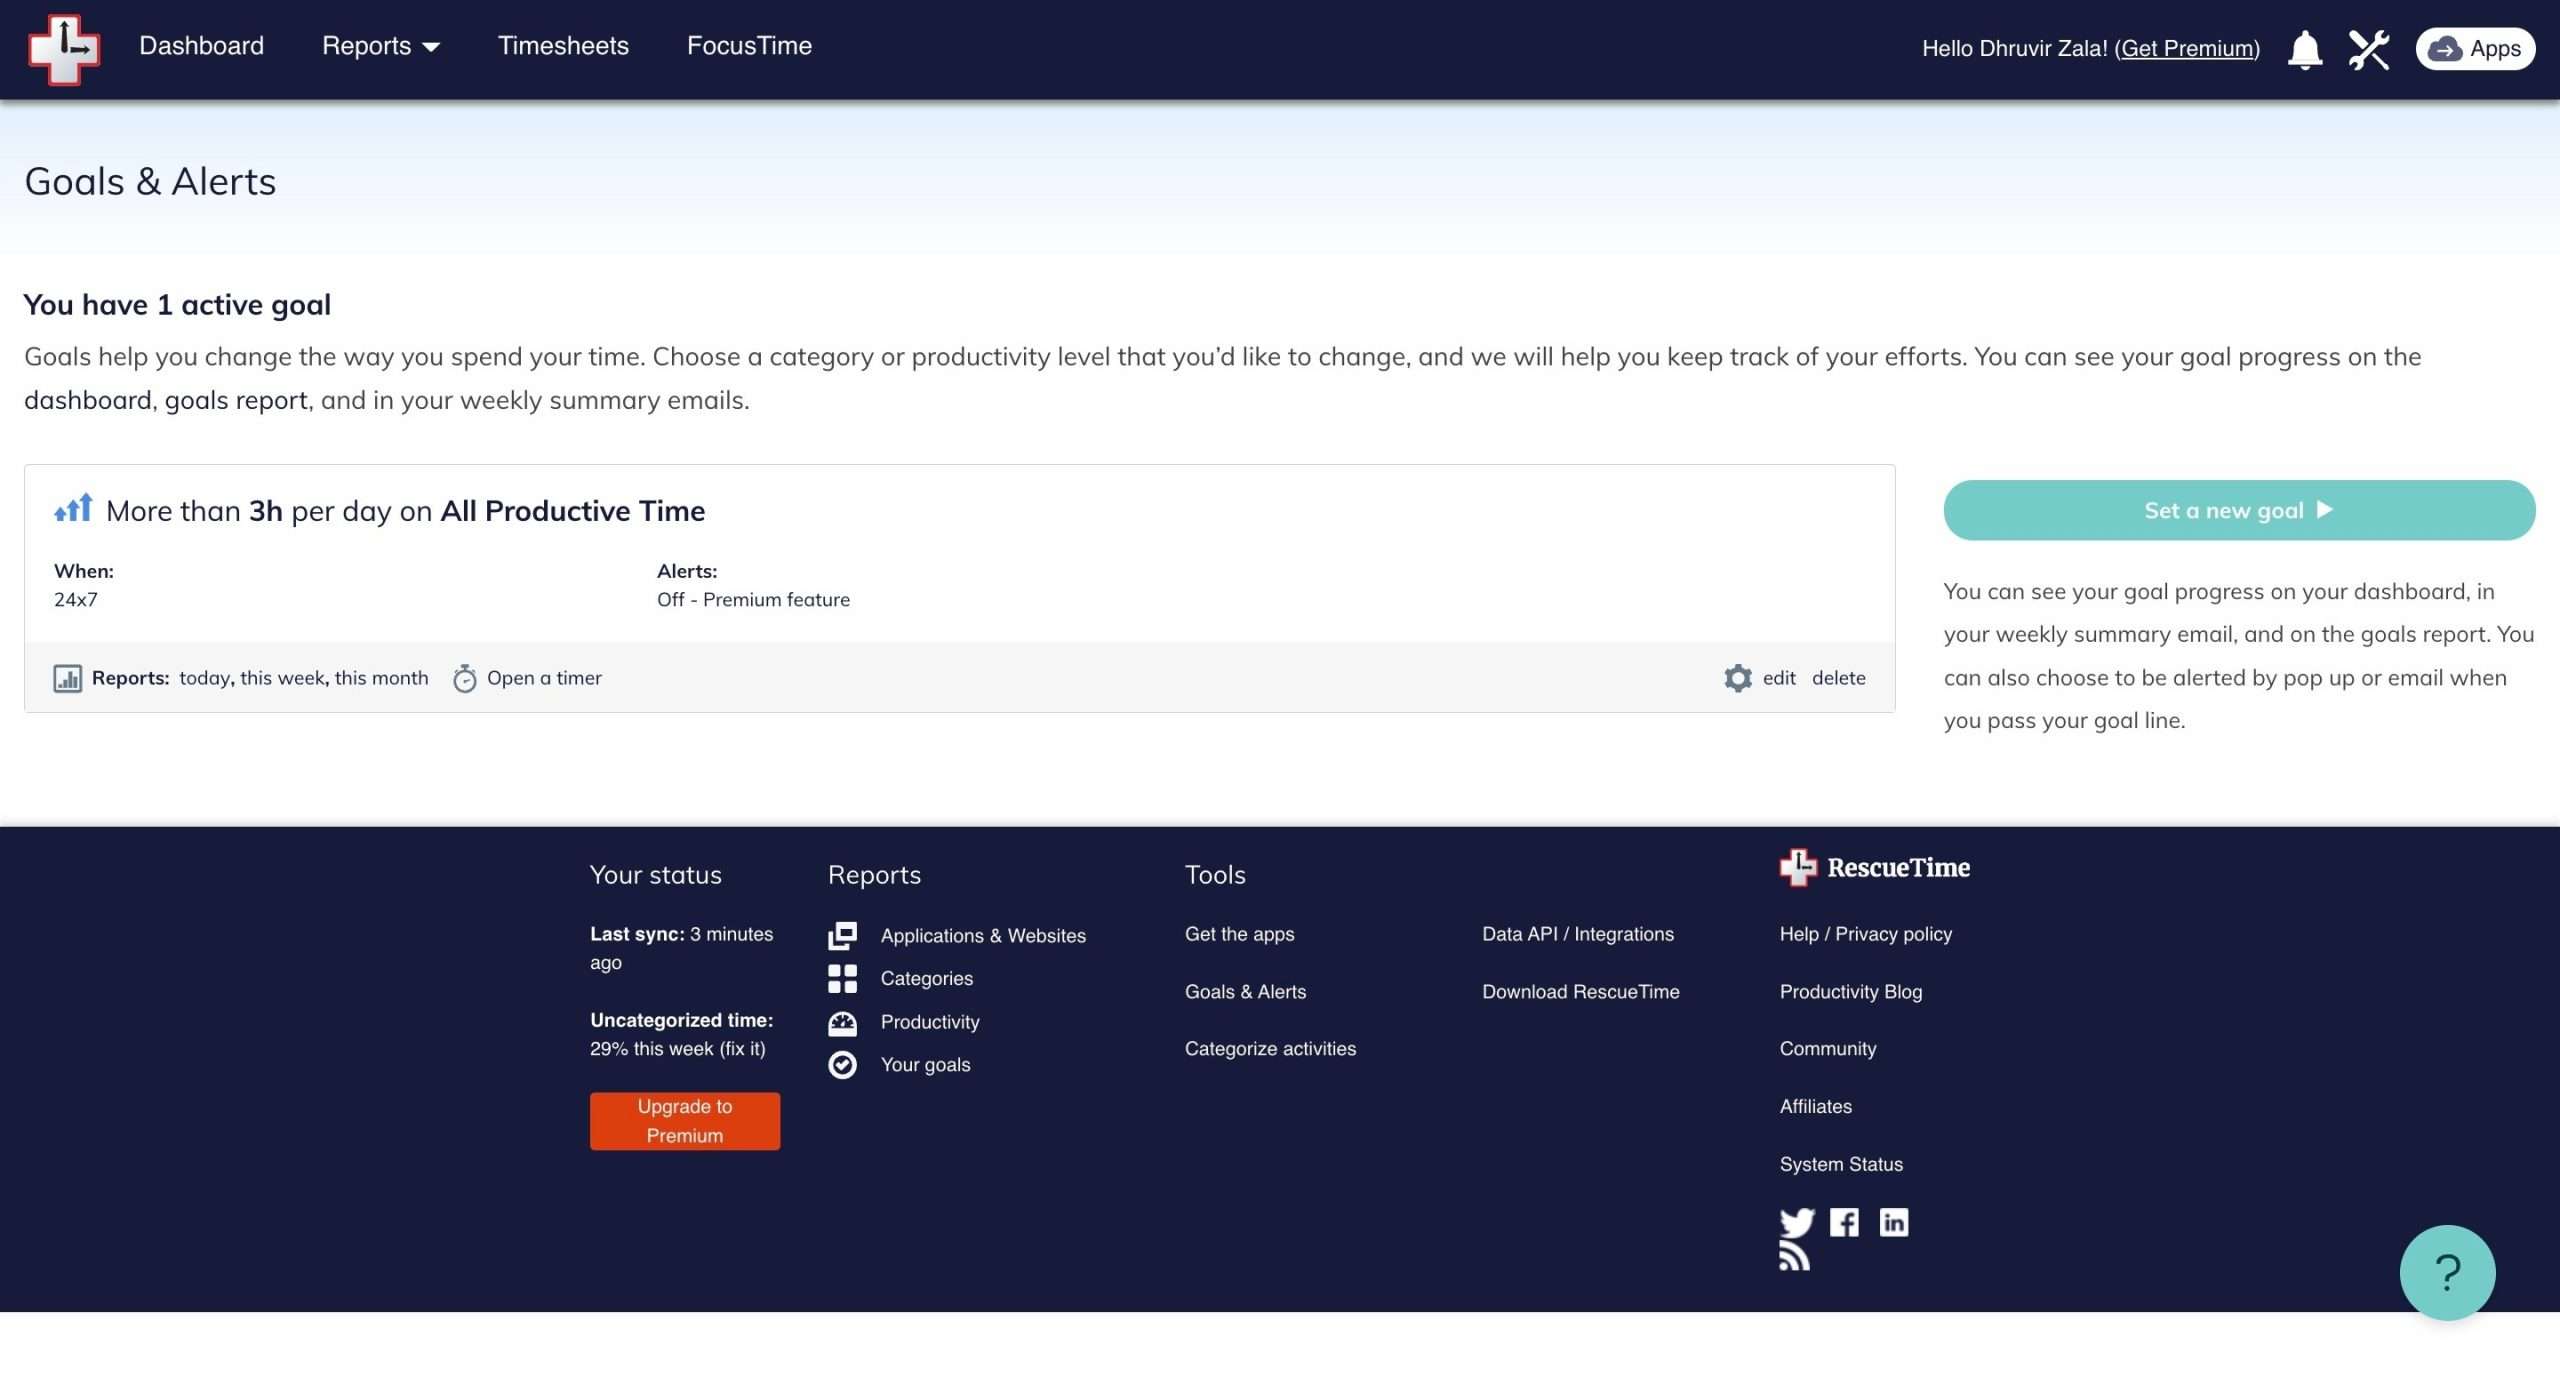Screen dimensions: 2560x1385
Task: Open RescueTime Facebook page icon
Action: (x=1844, y=1222)
